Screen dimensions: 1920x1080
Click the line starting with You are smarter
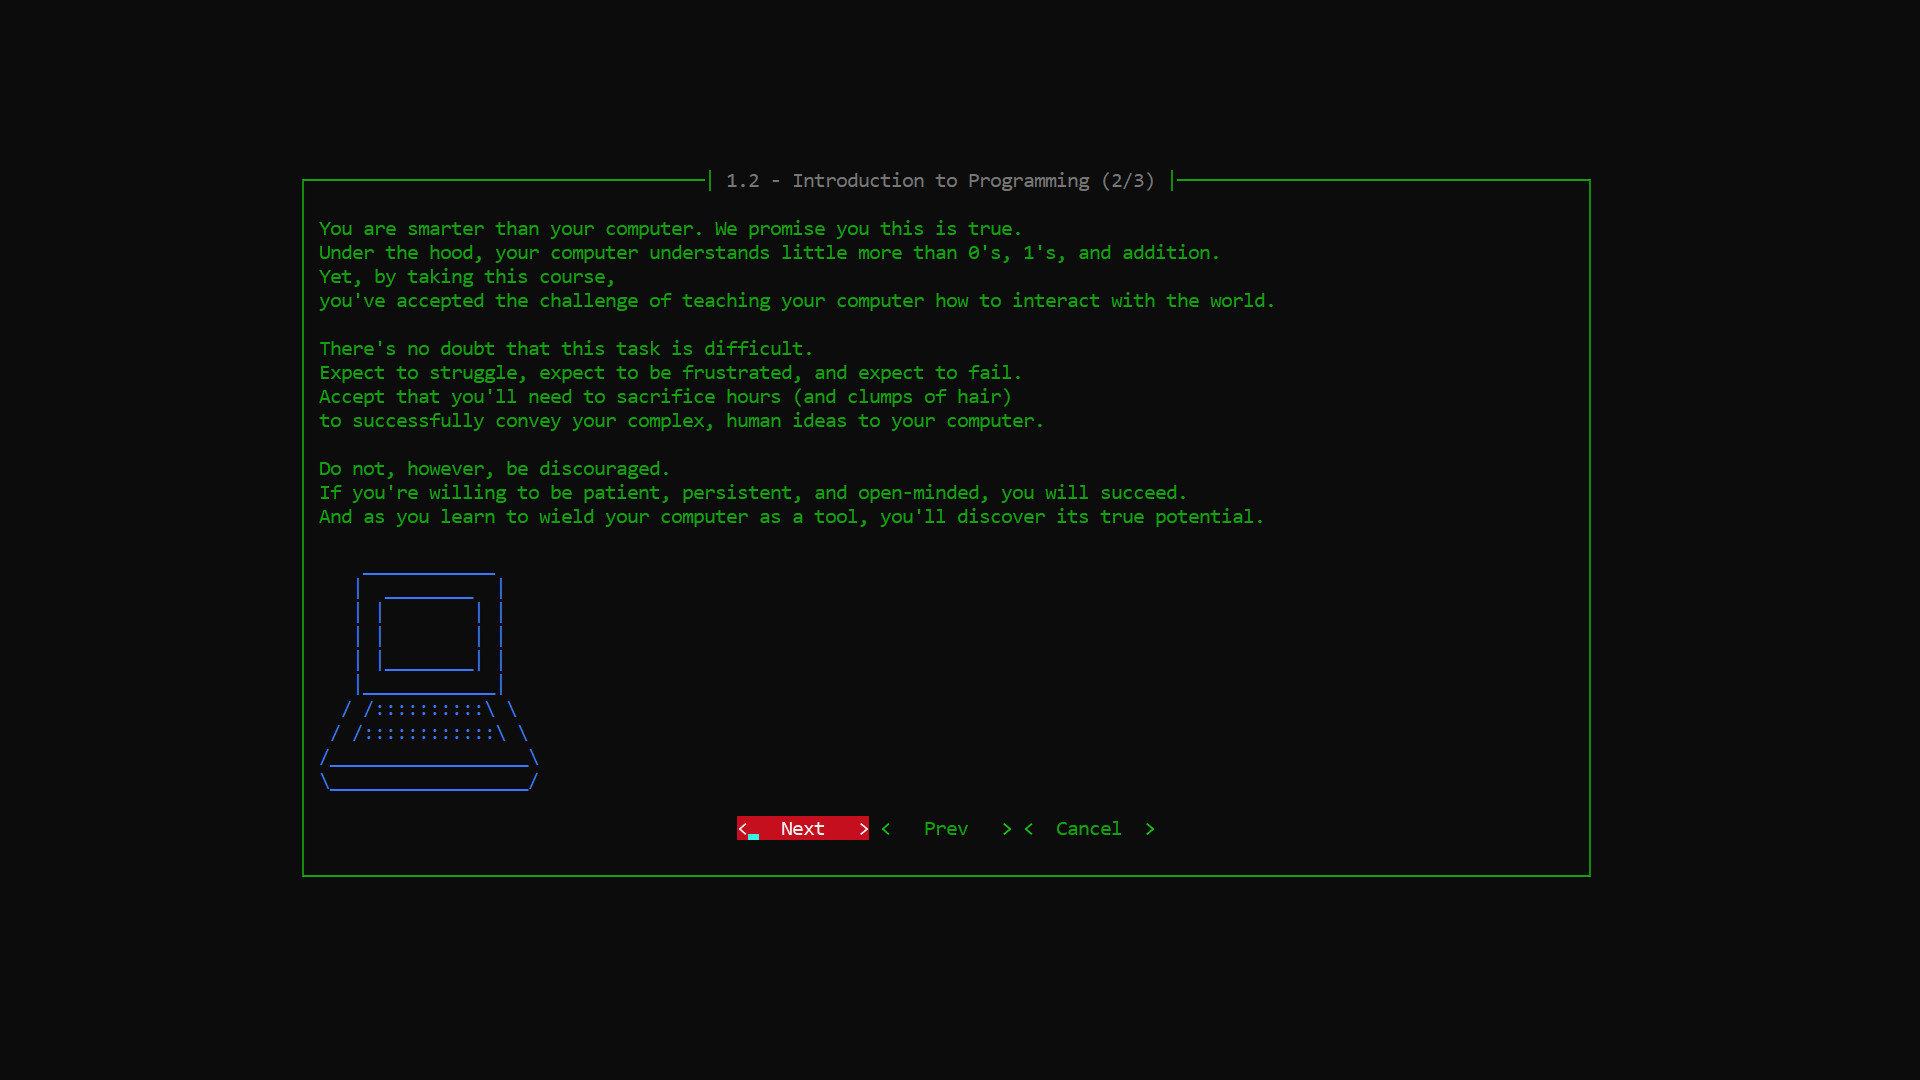(670, 228)
